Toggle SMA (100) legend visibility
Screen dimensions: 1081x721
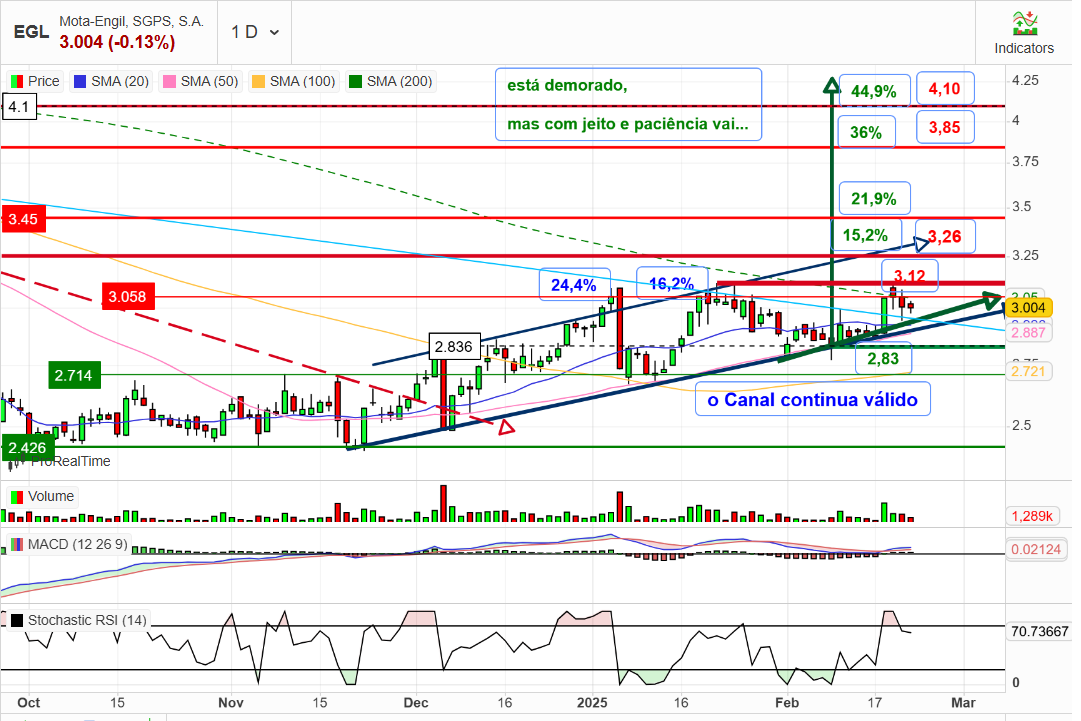coord(293,81)
